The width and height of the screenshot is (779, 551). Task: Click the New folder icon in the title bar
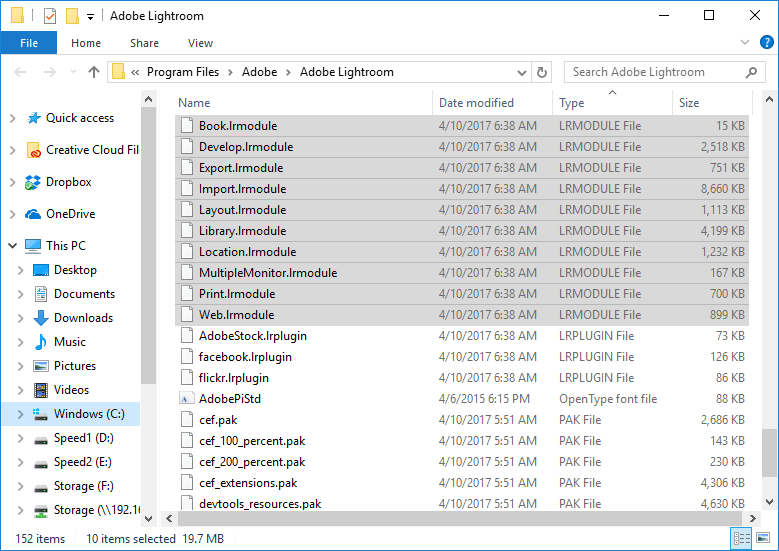(73, 16)
